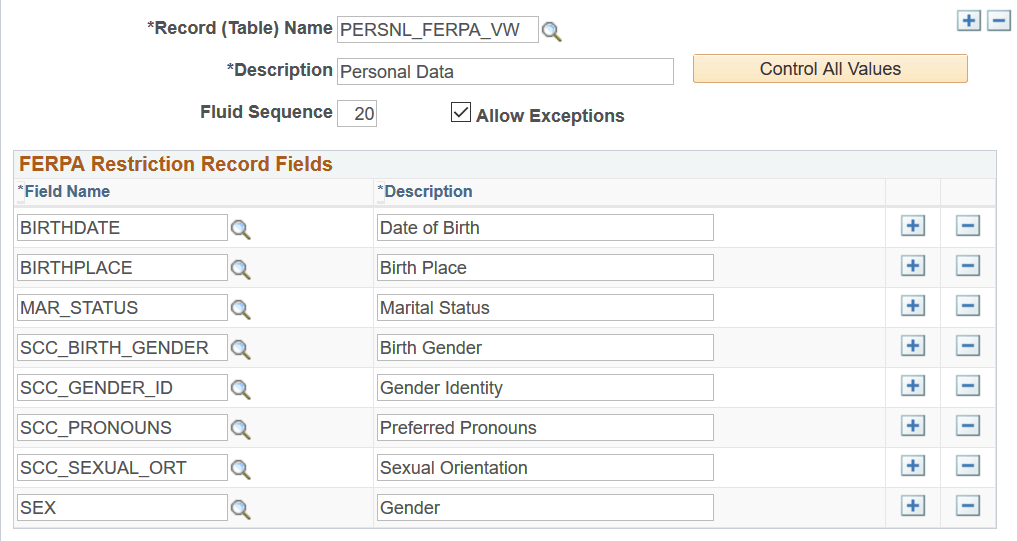Edit the Personal Data description field
The width and height of the screenshot is (1017, 541).
click(505, 71)
